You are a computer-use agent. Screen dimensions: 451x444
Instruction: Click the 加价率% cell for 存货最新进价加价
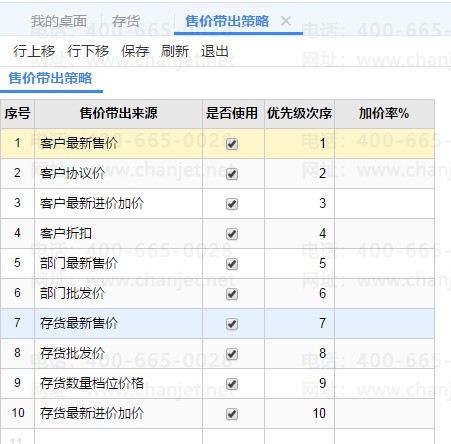coord(384,413)
